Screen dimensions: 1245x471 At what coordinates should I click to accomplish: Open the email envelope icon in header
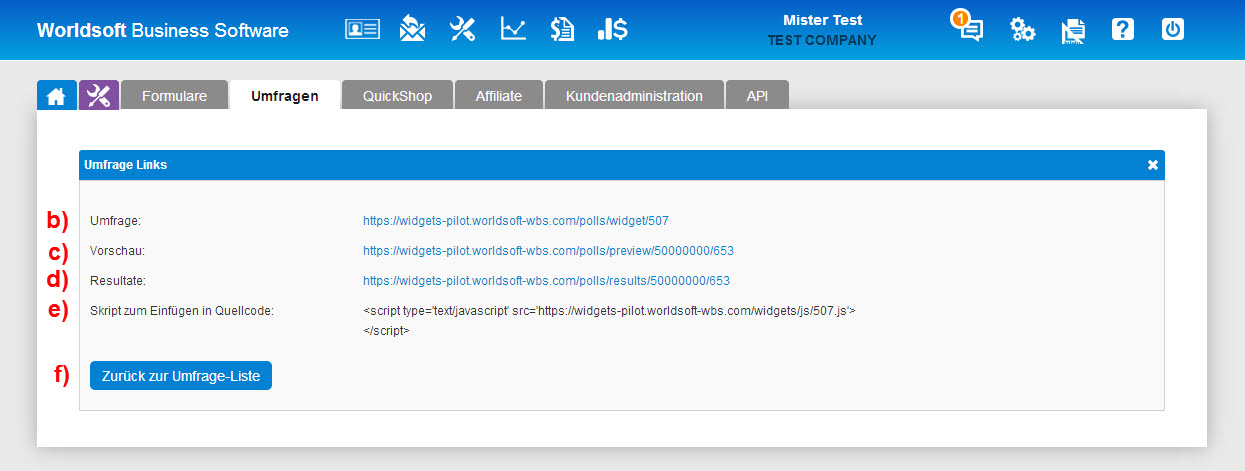tap(412, 29)
